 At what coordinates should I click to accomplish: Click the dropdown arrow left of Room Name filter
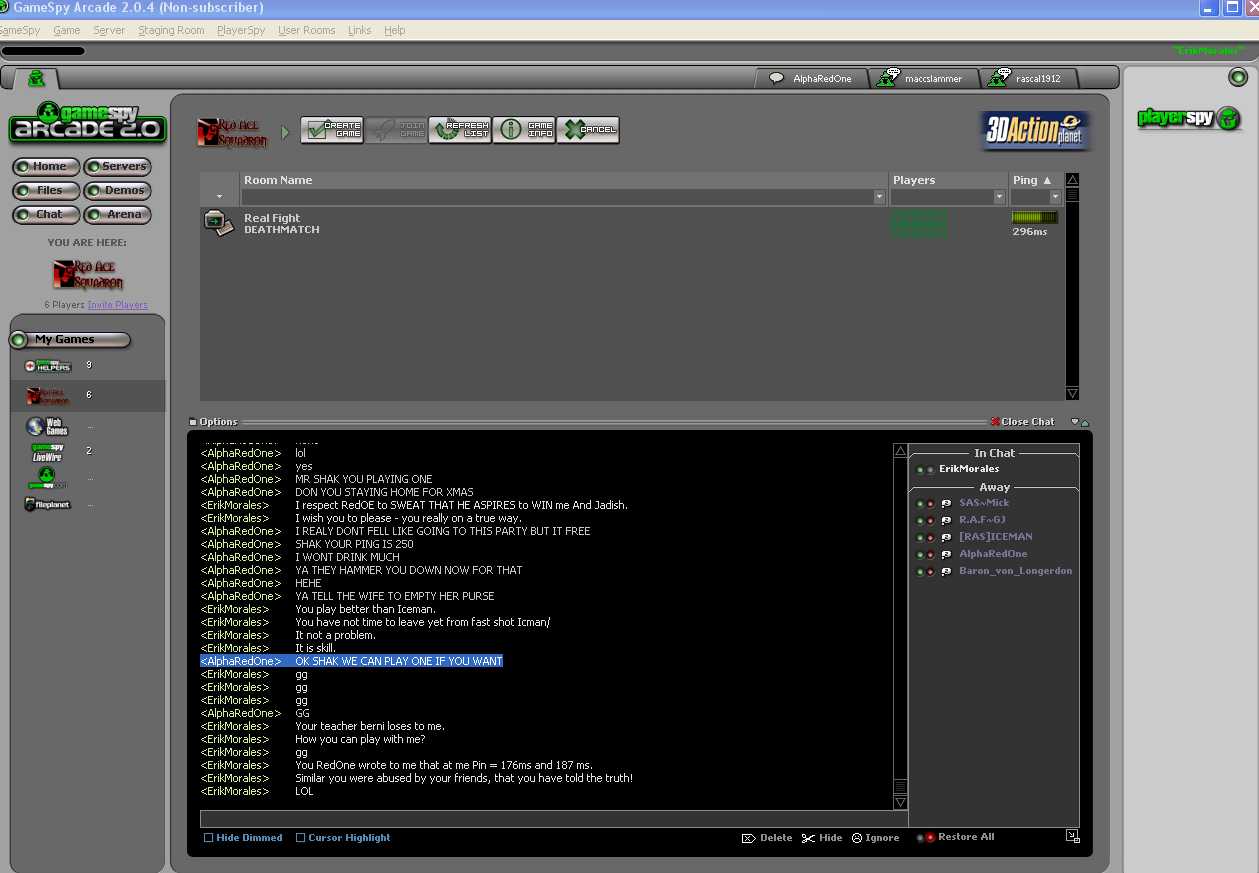tap(220, 197)
